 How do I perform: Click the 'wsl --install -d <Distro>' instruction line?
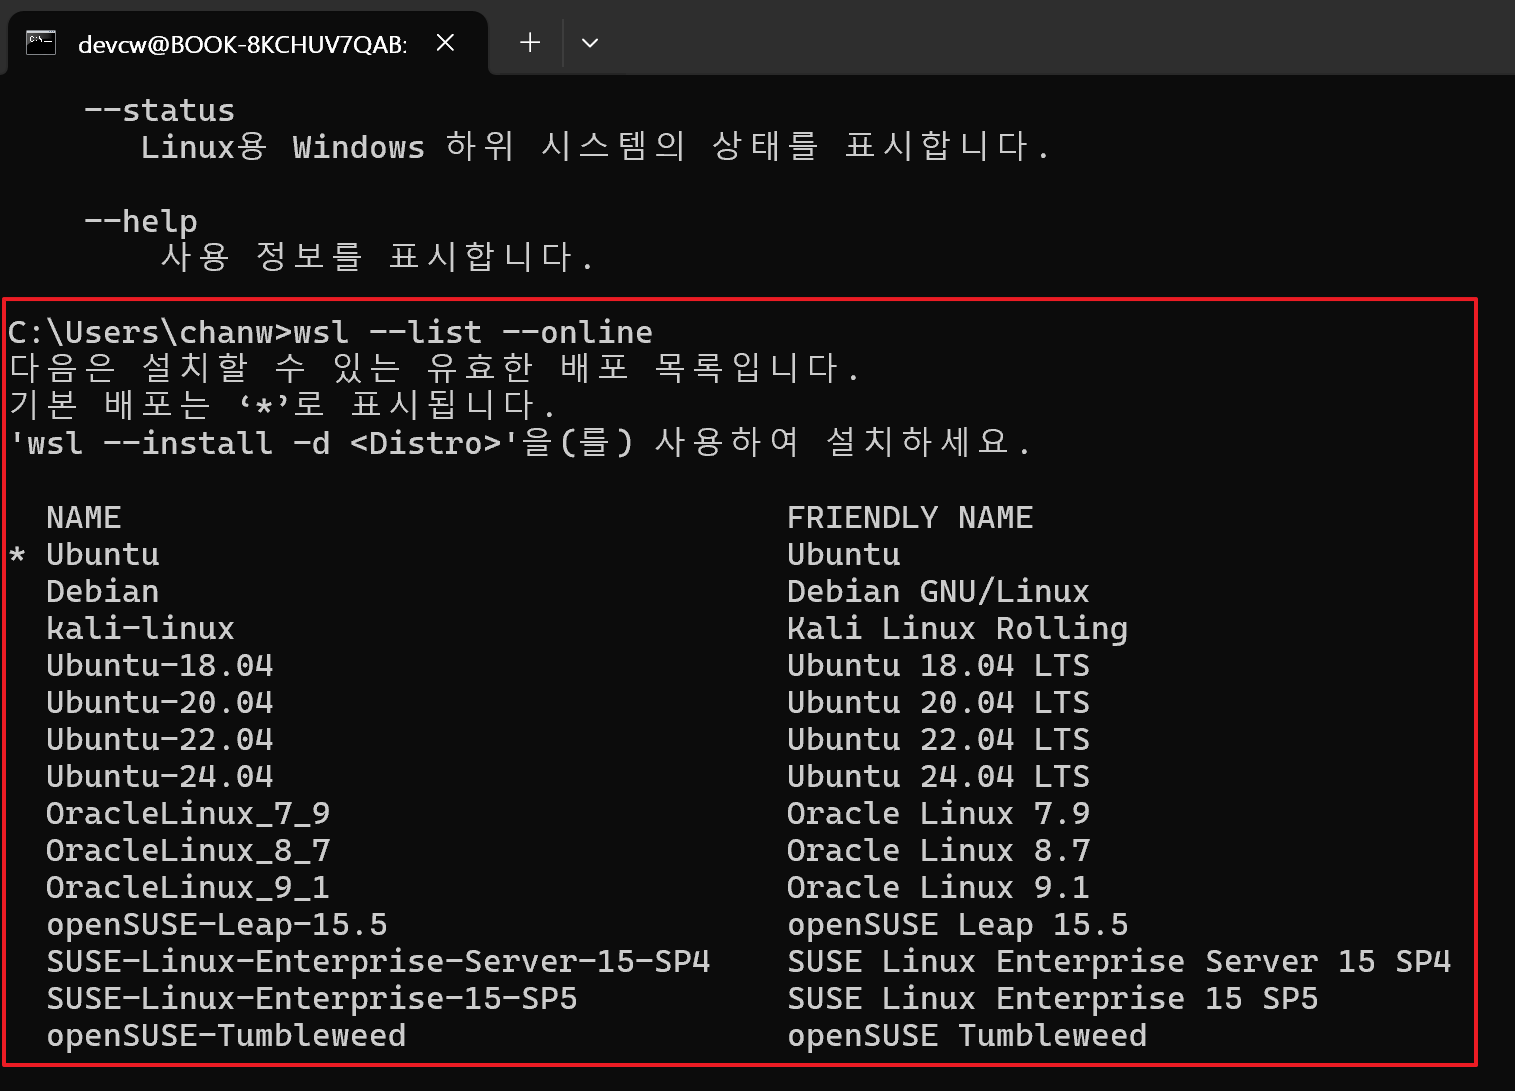tap(520, 443)
